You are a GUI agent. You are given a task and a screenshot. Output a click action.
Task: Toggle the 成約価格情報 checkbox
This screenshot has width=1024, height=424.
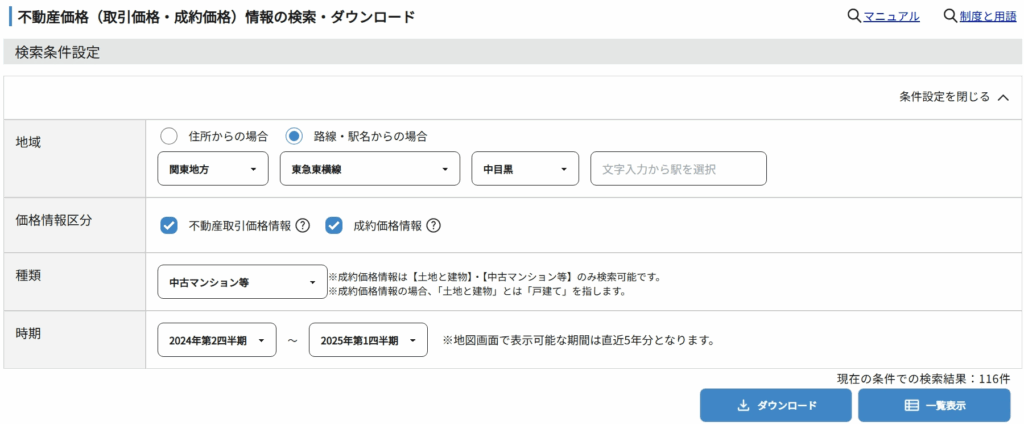click(x=334, y=225)
